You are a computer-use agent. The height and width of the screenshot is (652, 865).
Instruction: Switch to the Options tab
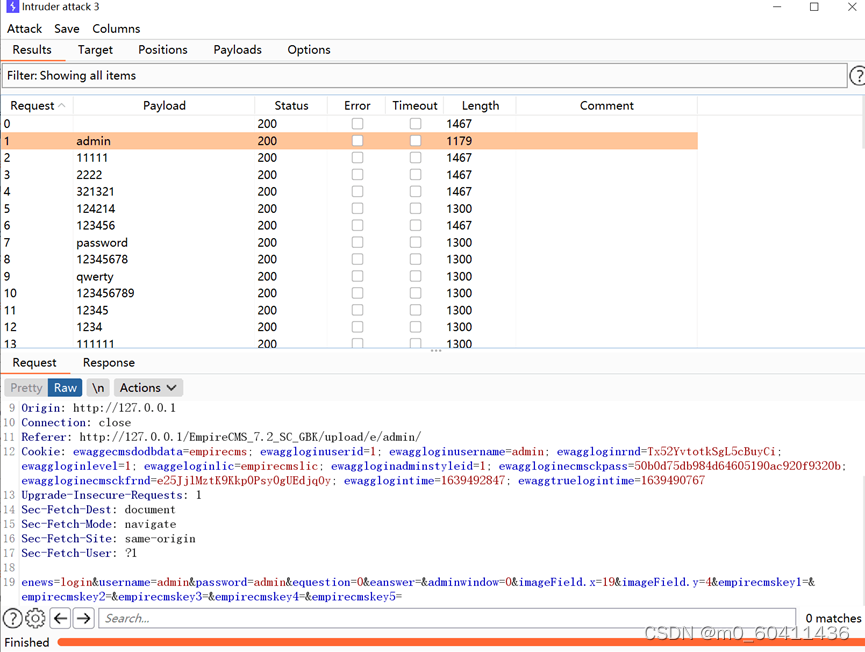point(309,50)
